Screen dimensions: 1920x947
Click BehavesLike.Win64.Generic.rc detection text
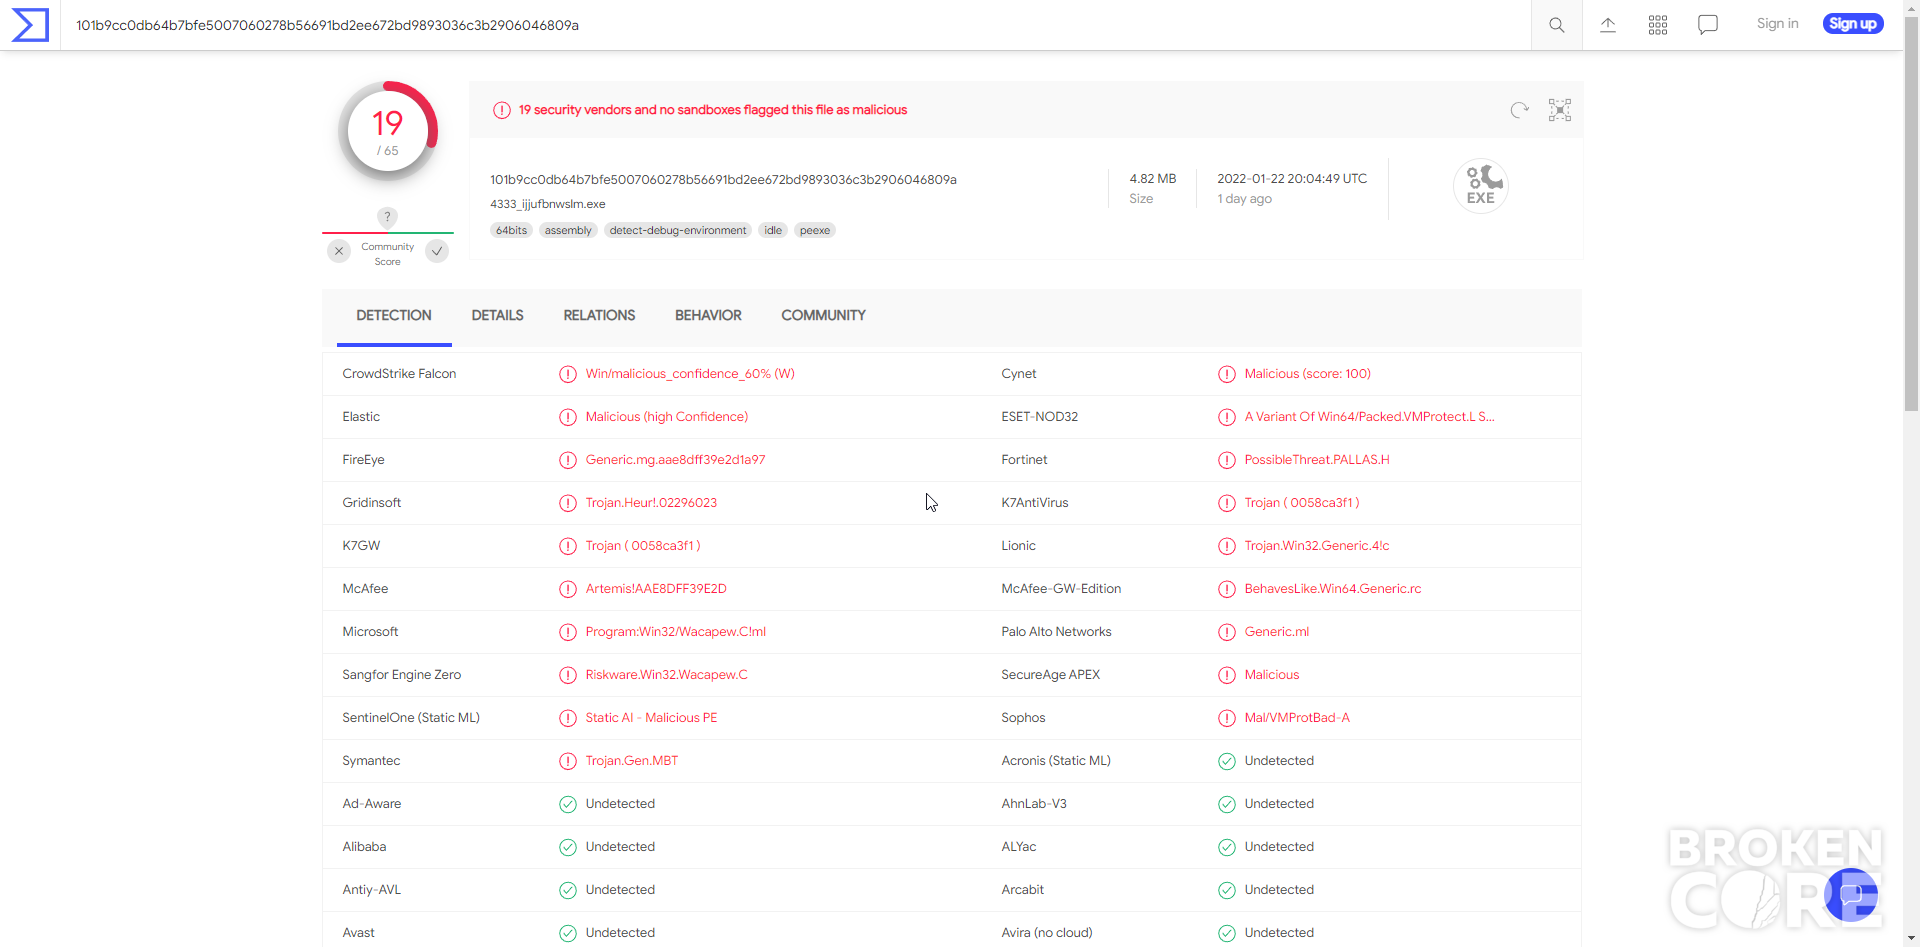pyautogui.click(x=1333, y=589)
